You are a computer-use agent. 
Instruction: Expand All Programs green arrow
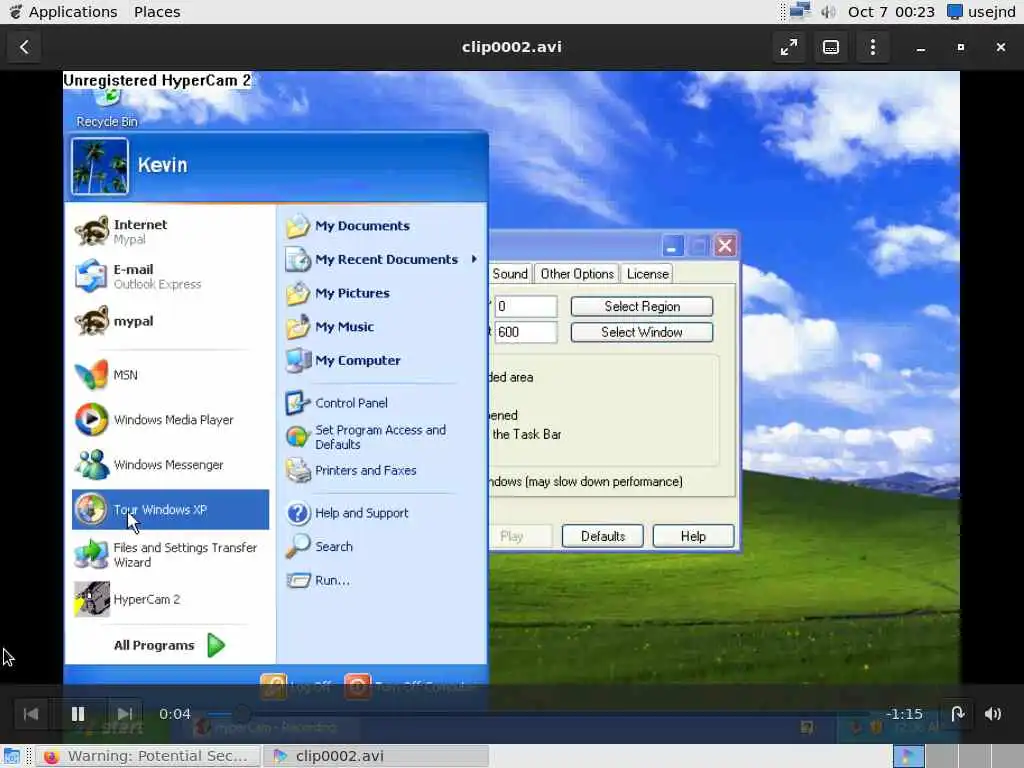[216, 645]
